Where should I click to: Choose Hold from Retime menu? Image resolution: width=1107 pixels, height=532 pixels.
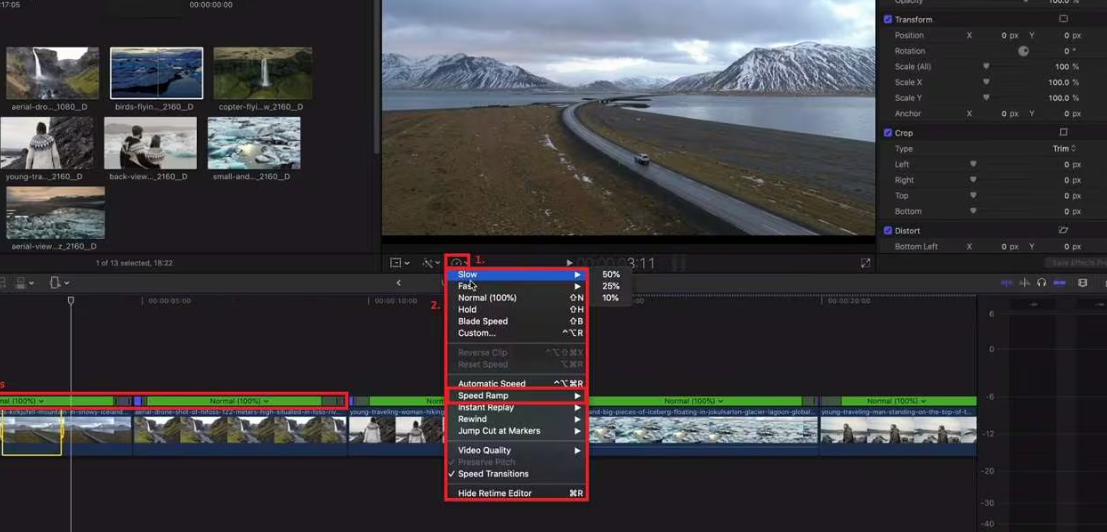pyautogui.click(x=516, y=310)
